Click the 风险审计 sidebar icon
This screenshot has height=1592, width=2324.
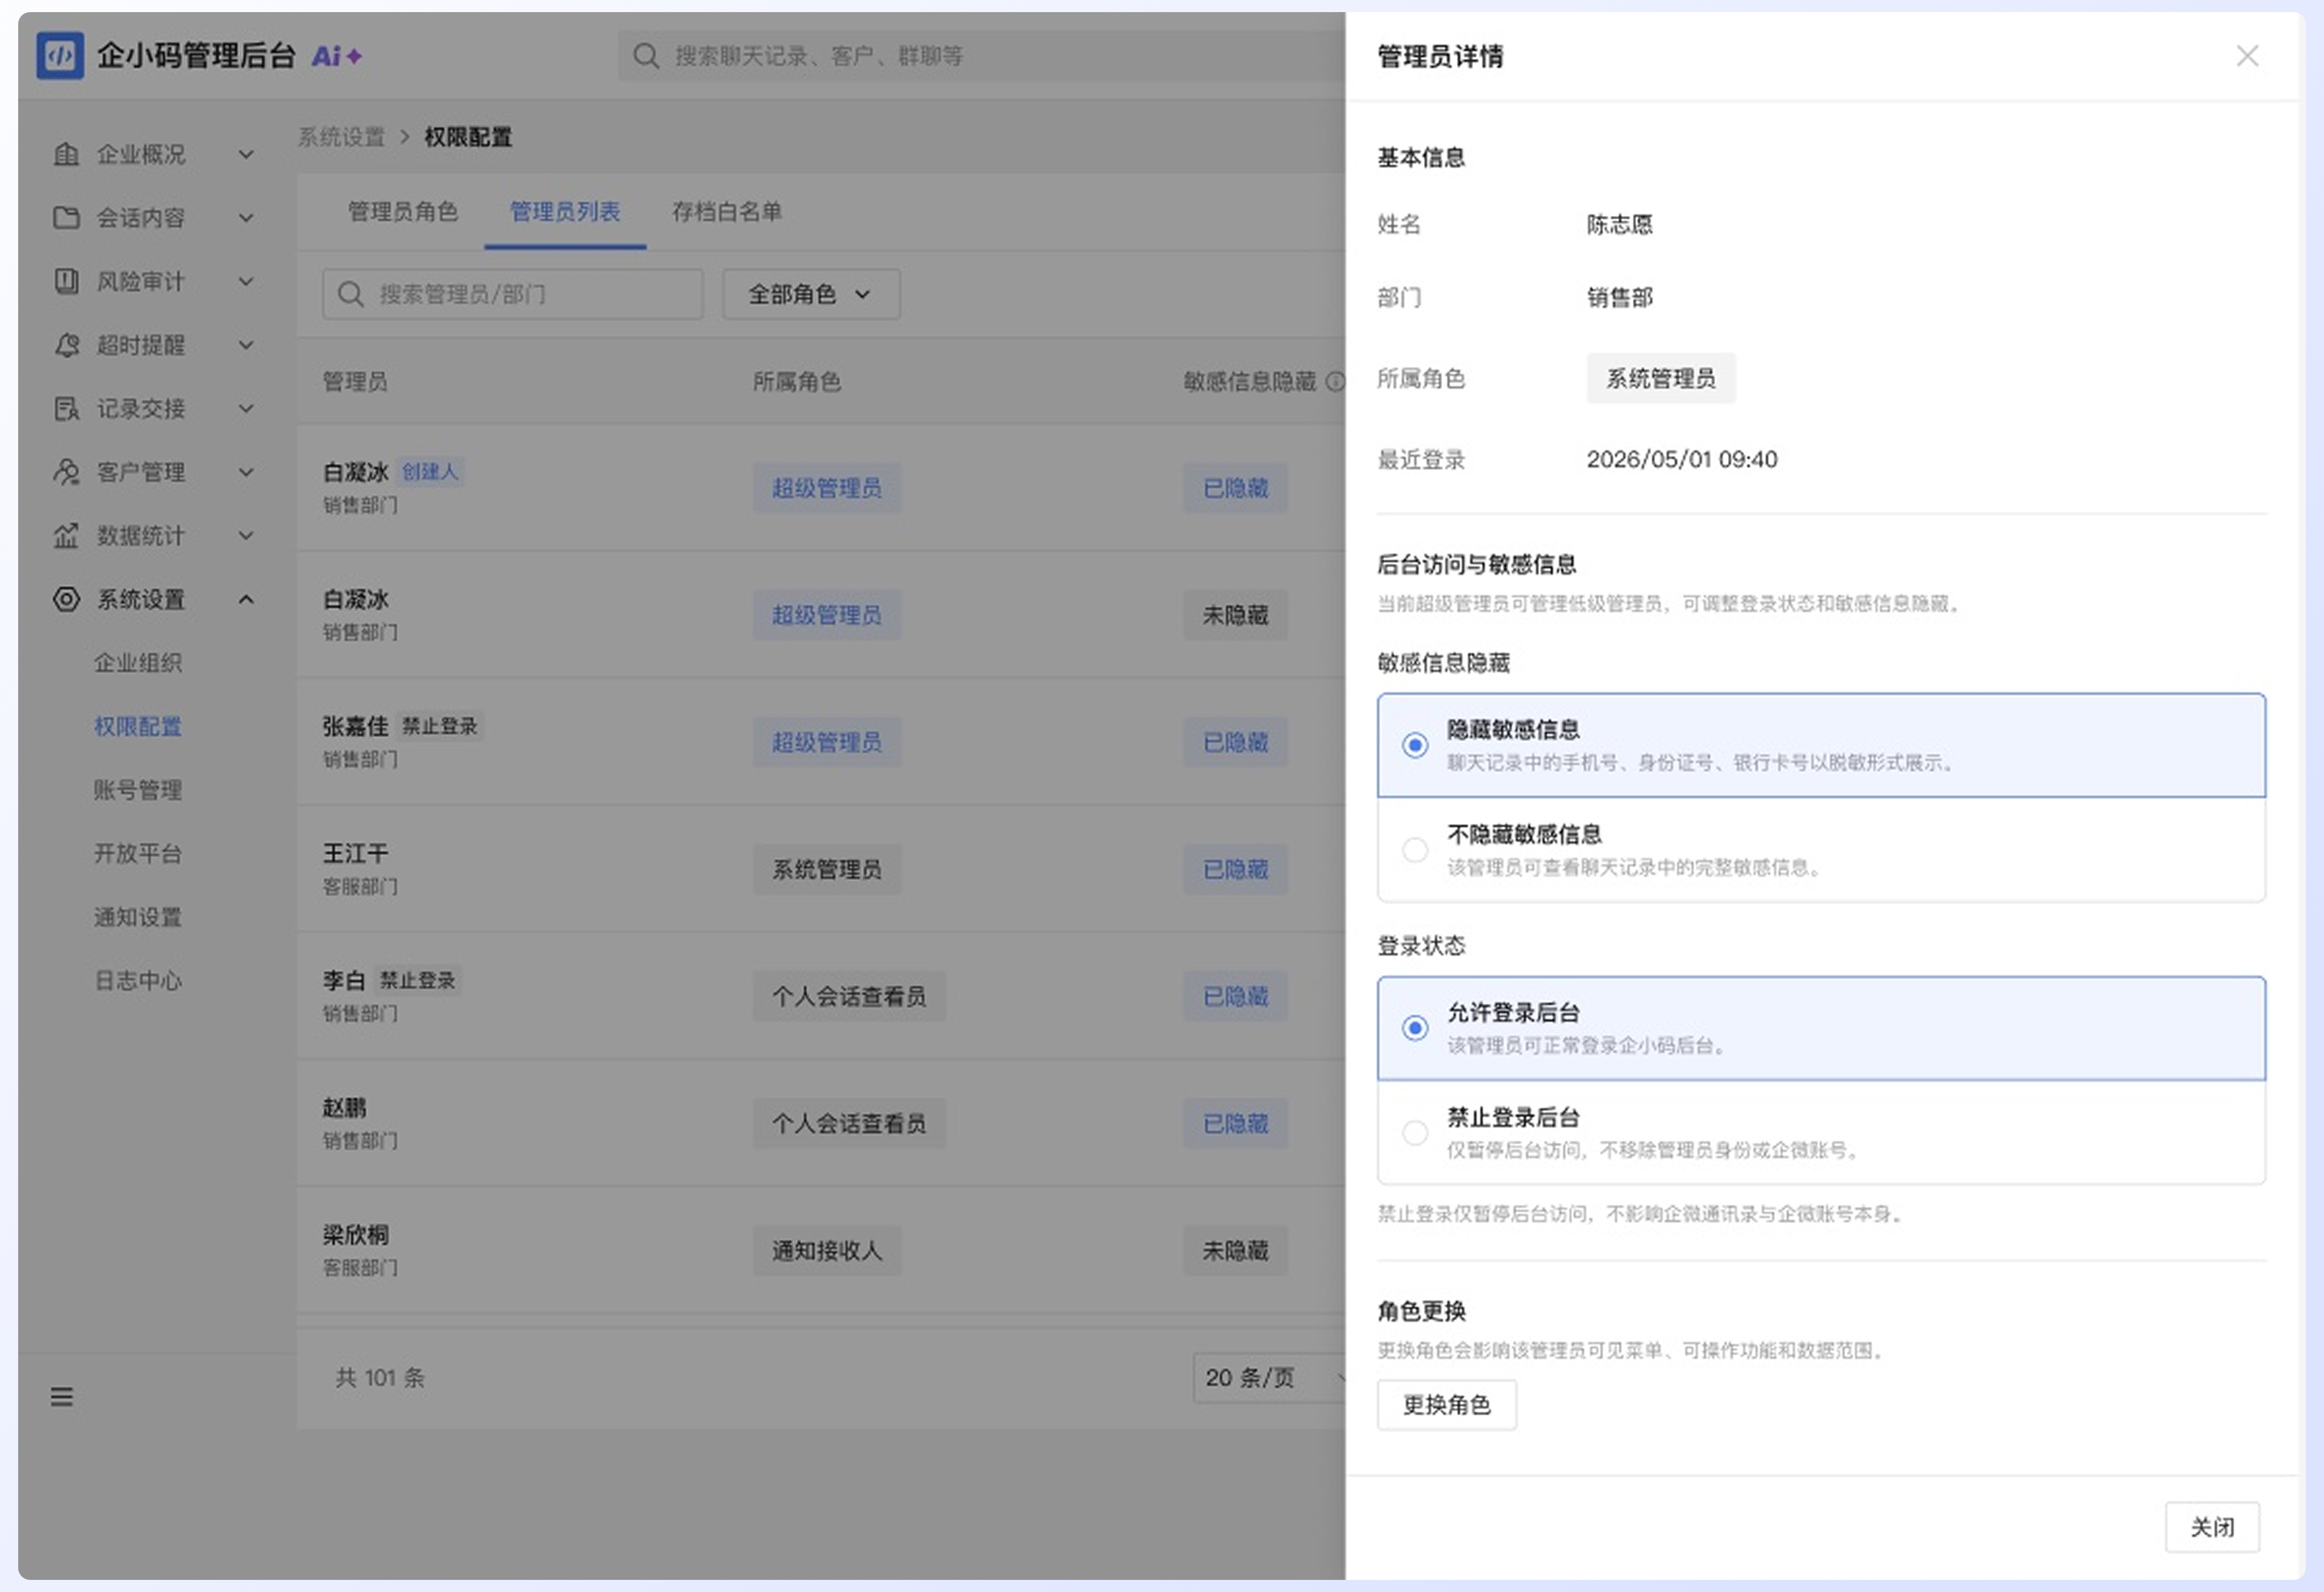click(x=66, y=281)
